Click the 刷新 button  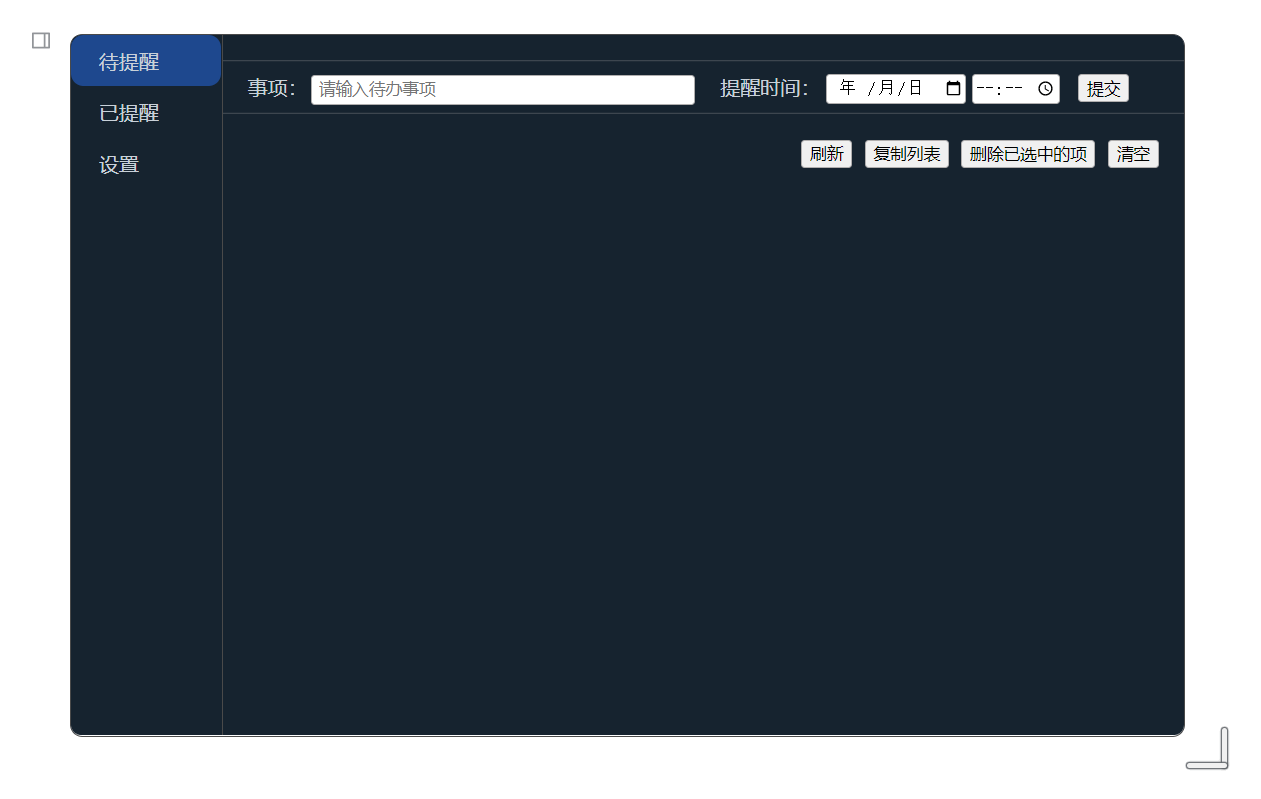(x=826, y=154)
